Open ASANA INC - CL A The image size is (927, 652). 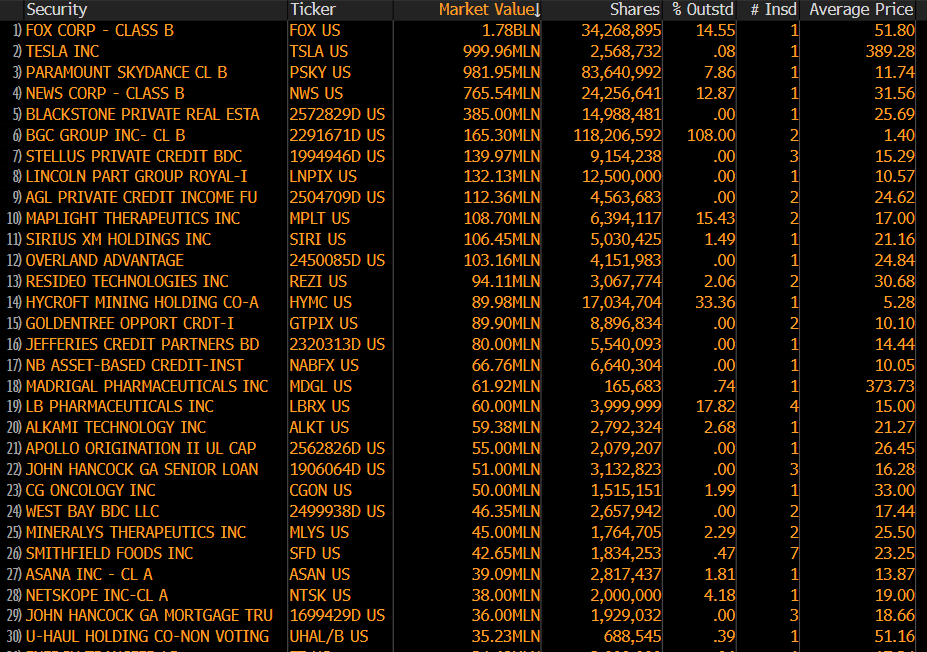tap(89, 575)
